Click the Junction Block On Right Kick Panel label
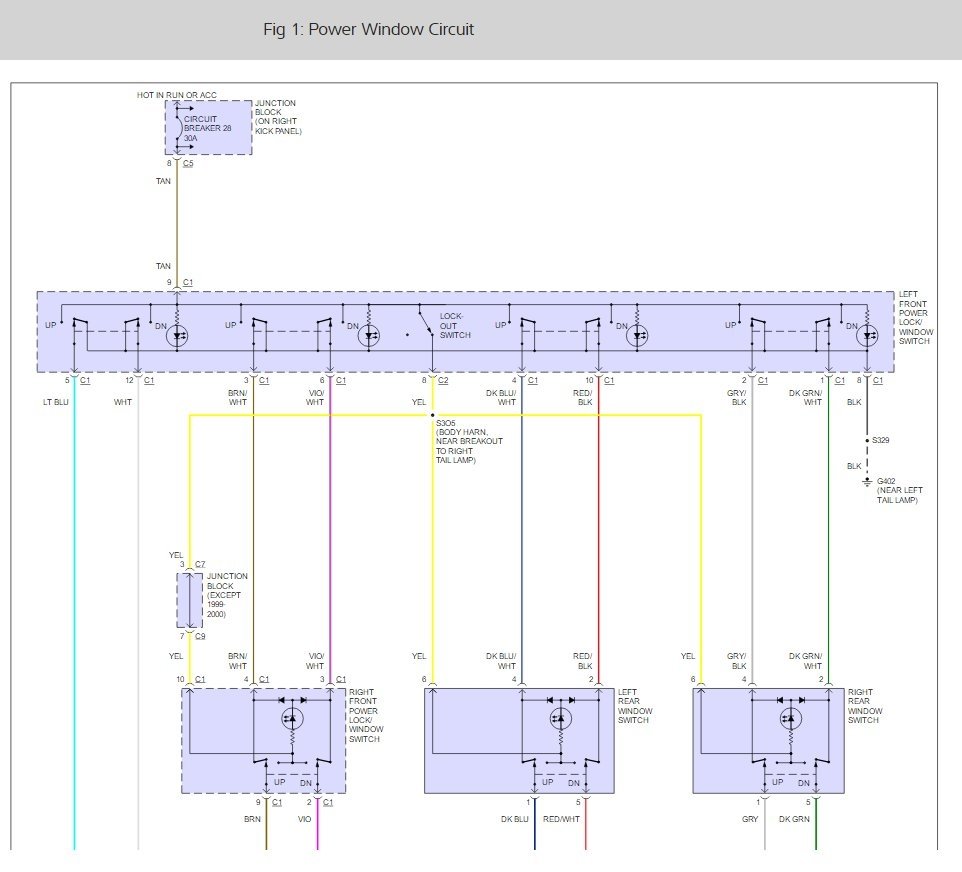This screenshot has height=872, width=962. point(277,117)
